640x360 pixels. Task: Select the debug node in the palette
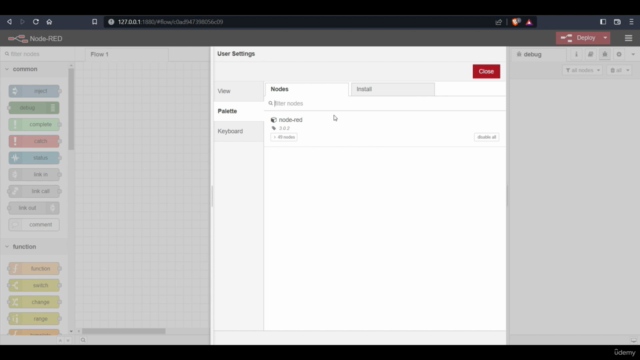click(34, 108)
